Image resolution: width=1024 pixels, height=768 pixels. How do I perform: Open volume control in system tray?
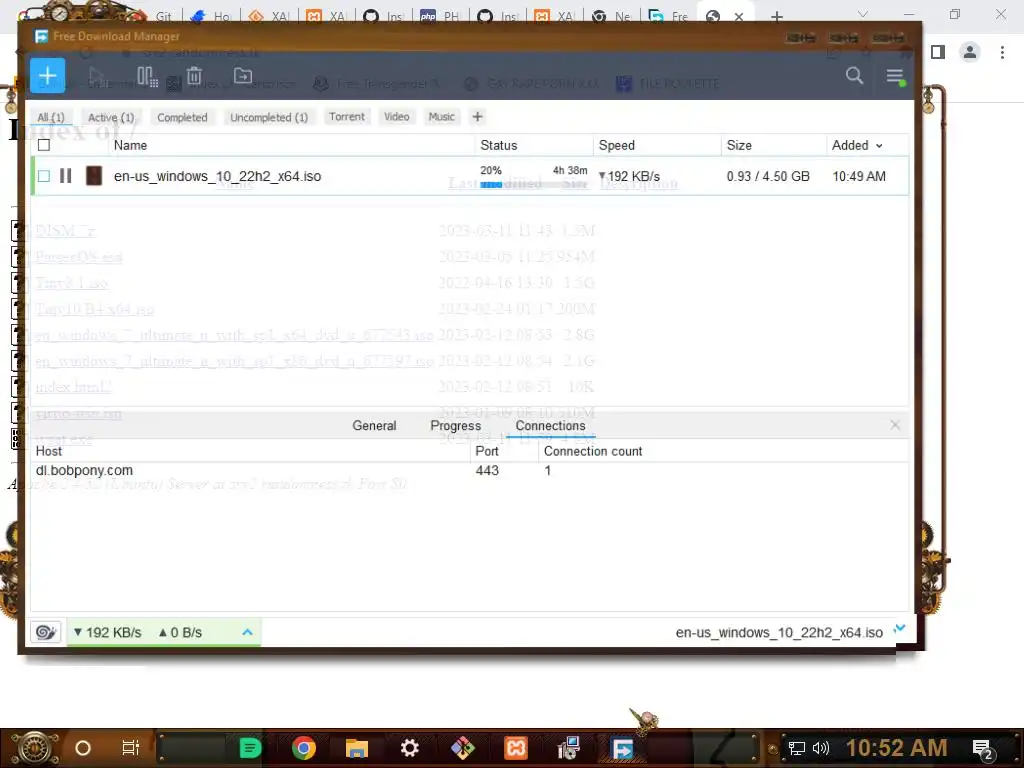click(821, 748)
